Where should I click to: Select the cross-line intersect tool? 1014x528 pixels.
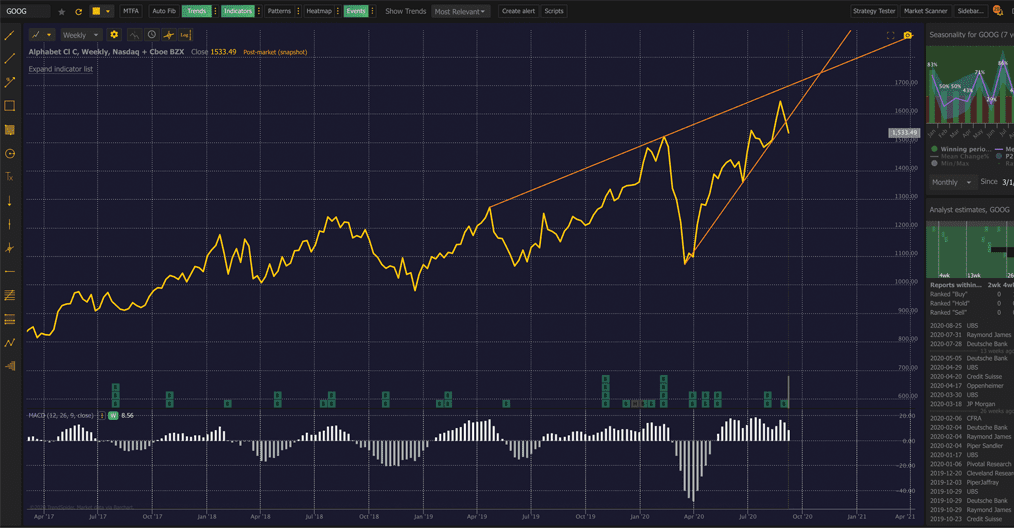coord(9,248)
